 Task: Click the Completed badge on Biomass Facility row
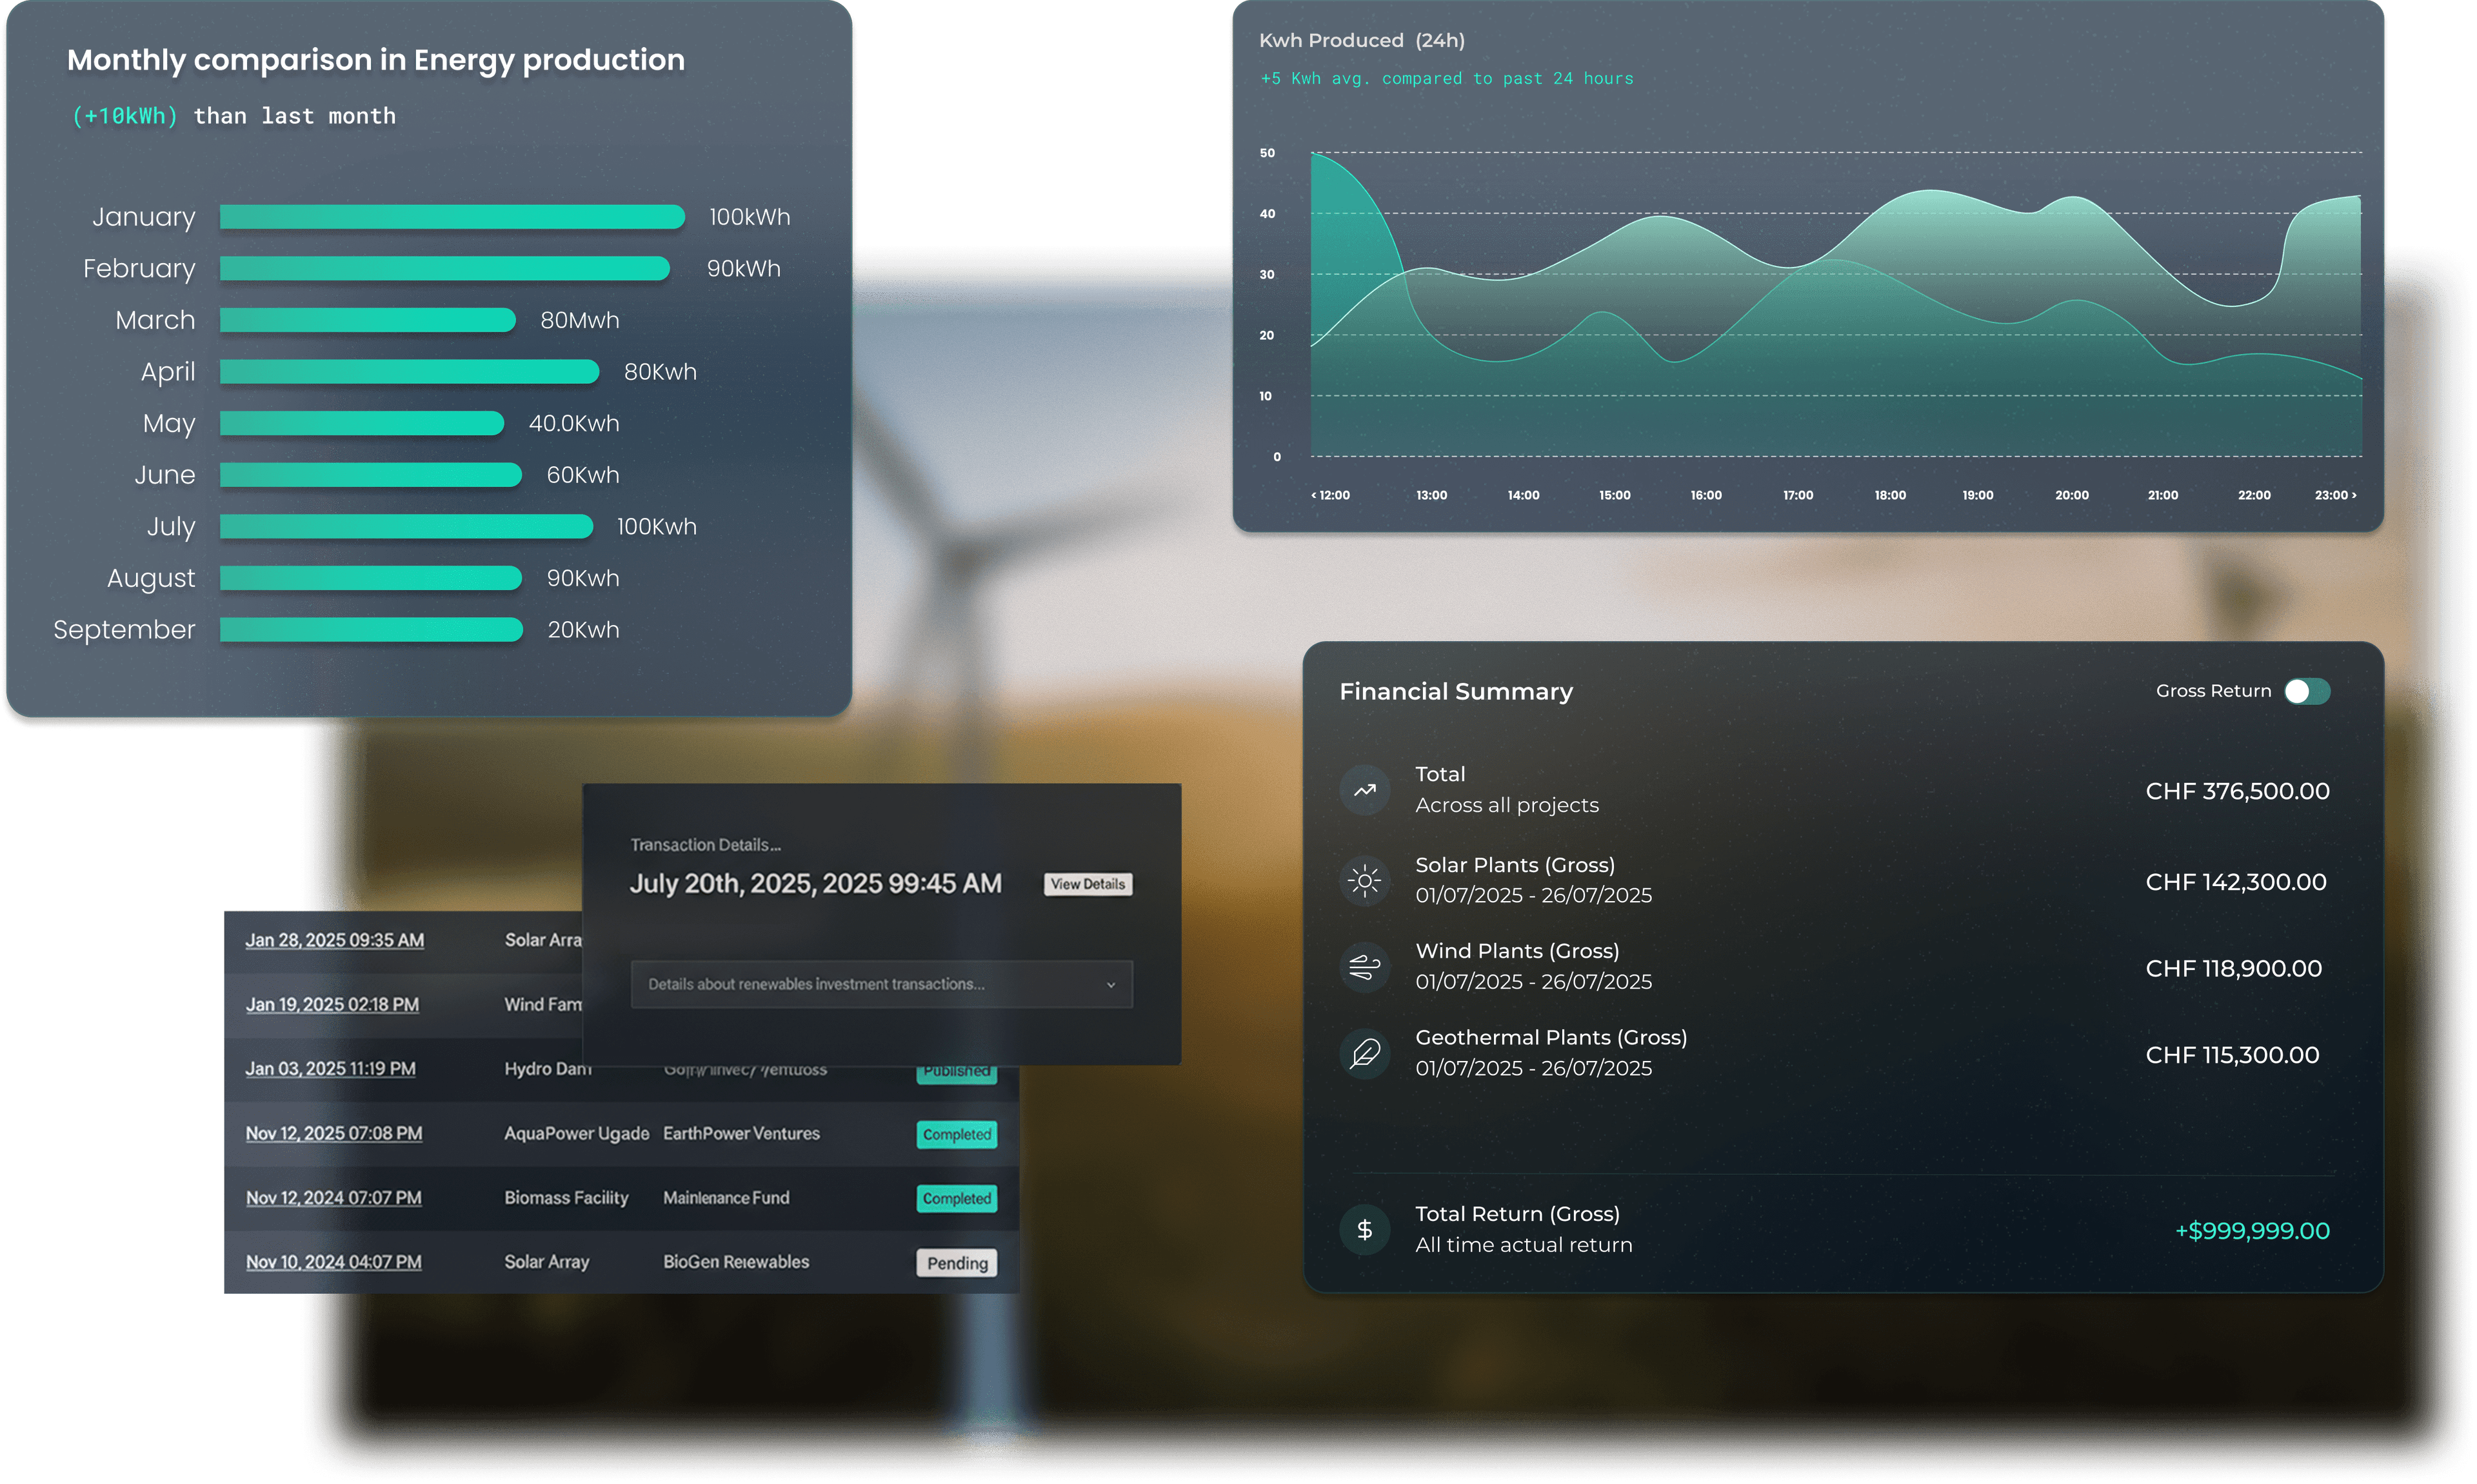click(956, 1198)
